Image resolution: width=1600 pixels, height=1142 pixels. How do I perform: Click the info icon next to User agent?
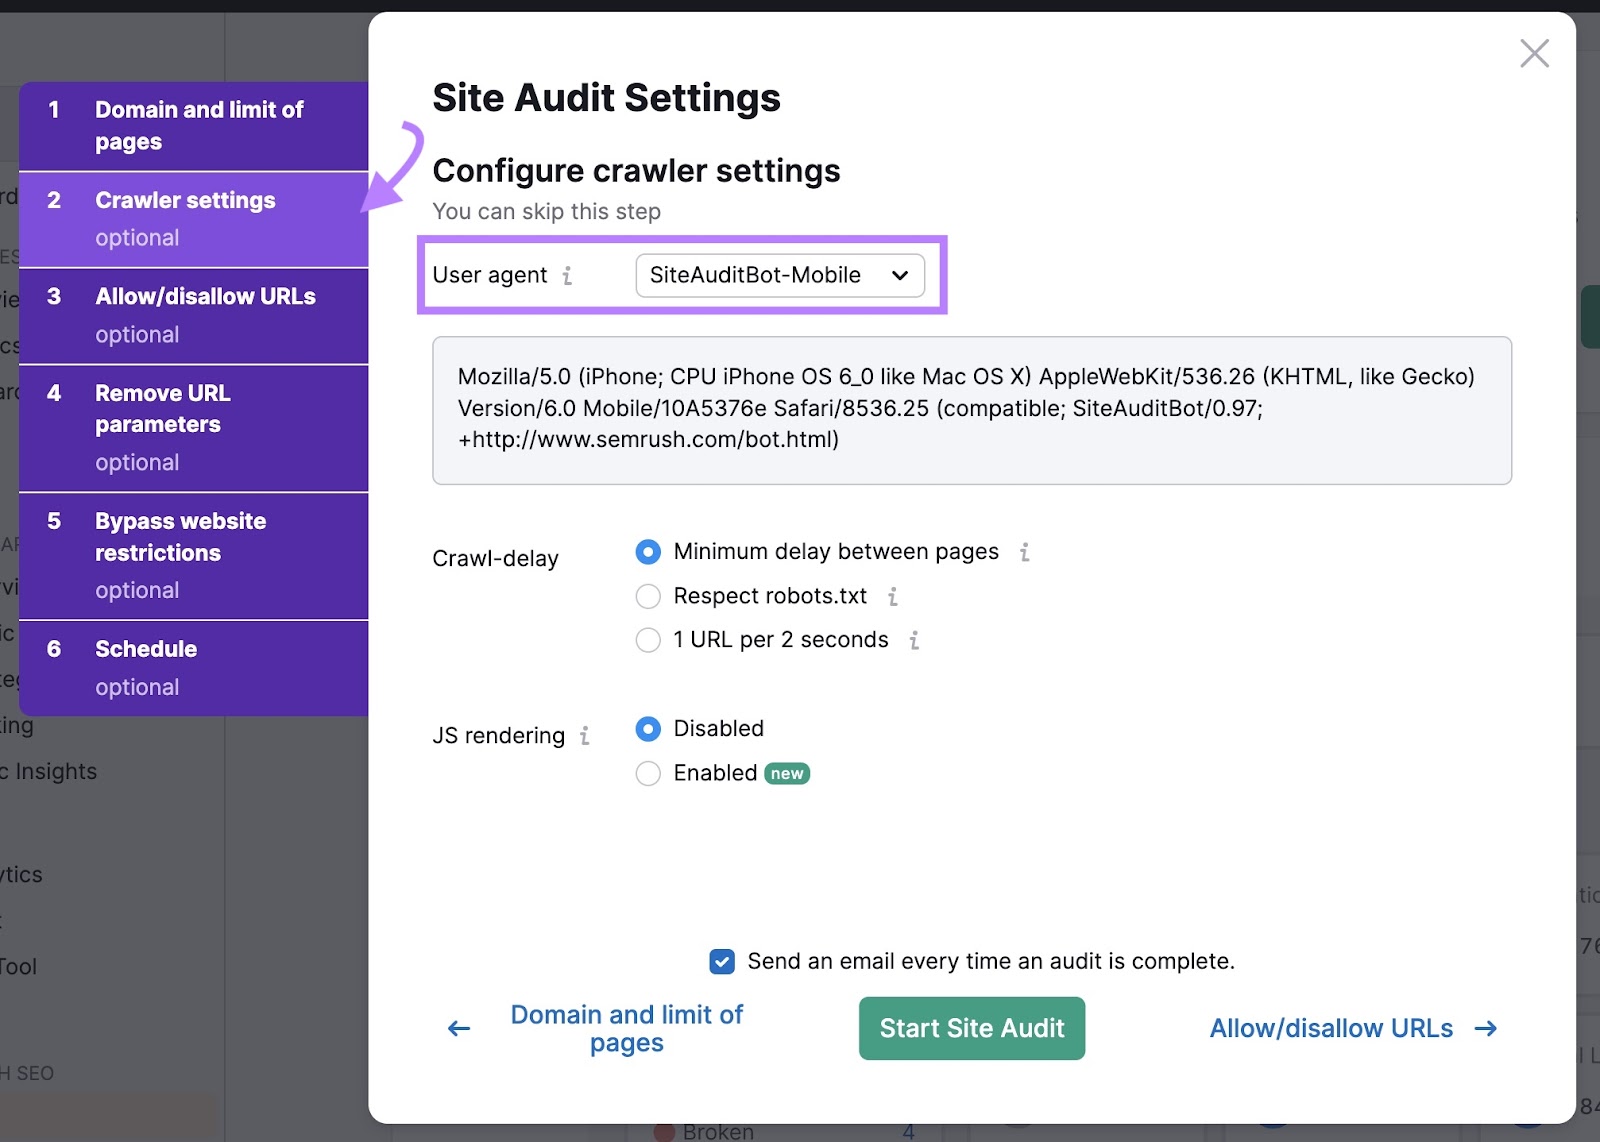tap(569, 276)
